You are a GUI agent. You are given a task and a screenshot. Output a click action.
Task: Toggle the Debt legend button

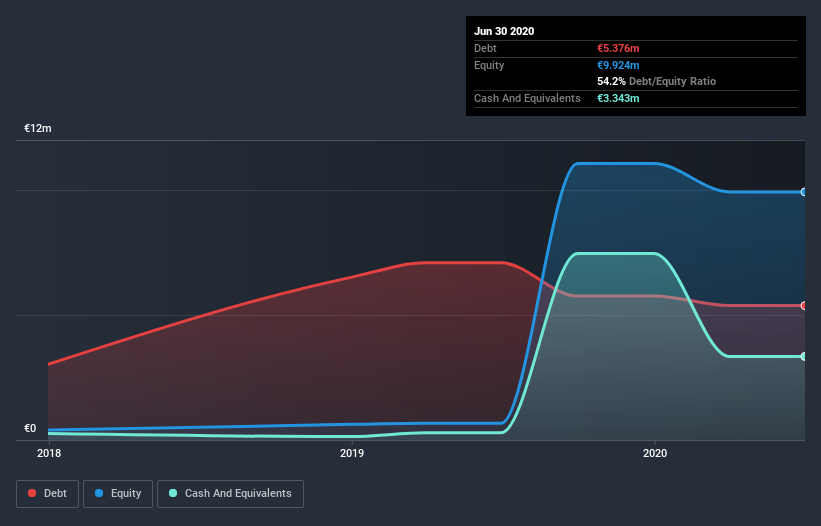(x=47, y=494)
